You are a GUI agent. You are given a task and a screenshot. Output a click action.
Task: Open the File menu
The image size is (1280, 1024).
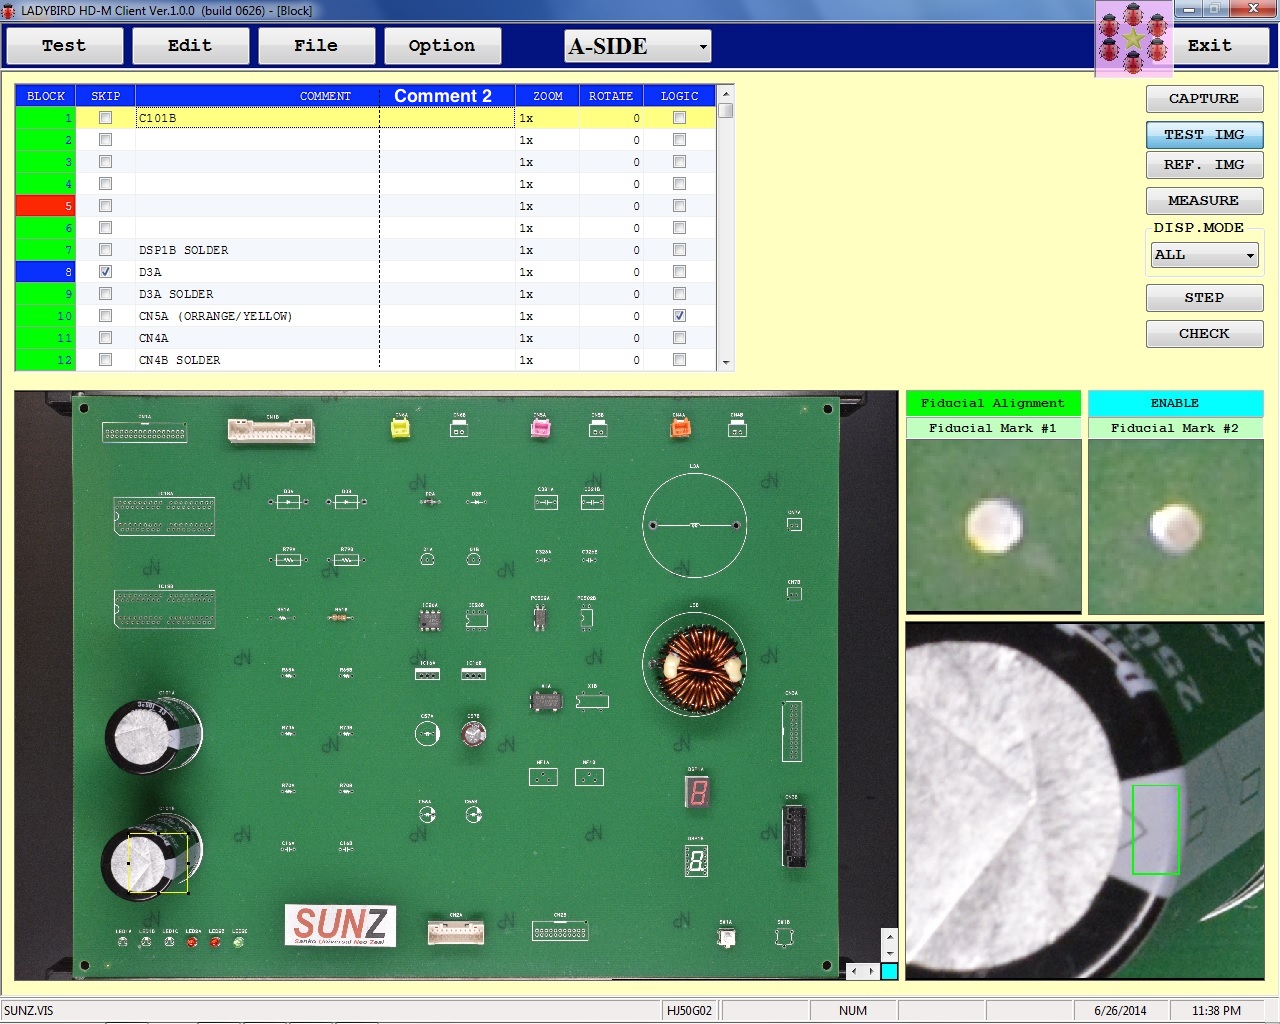[x=316, y=46]
